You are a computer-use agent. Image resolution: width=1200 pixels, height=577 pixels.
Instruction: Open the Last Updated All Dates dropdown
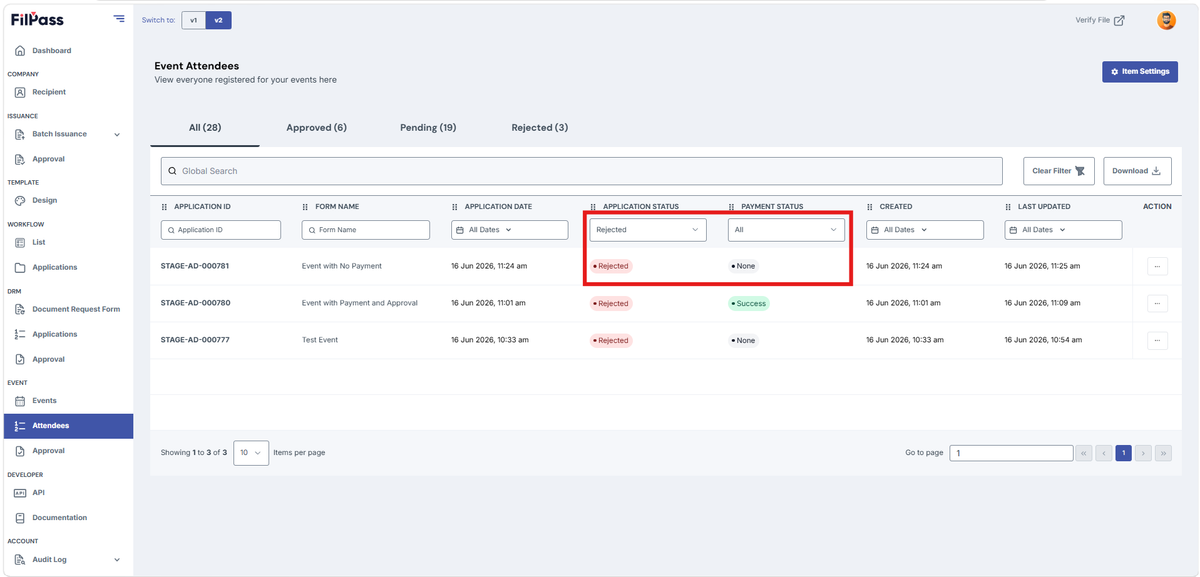(x=1063, y=230)
